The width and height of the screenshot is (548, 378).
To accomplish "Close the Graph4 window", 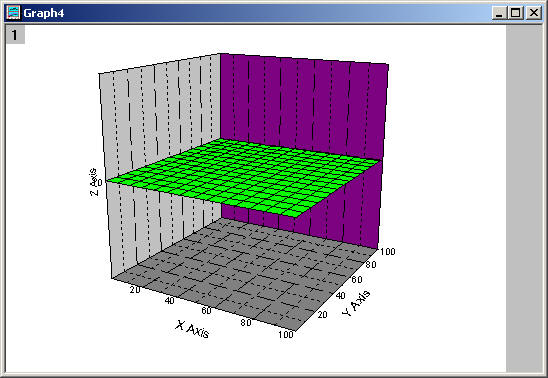I will (534, 13).
